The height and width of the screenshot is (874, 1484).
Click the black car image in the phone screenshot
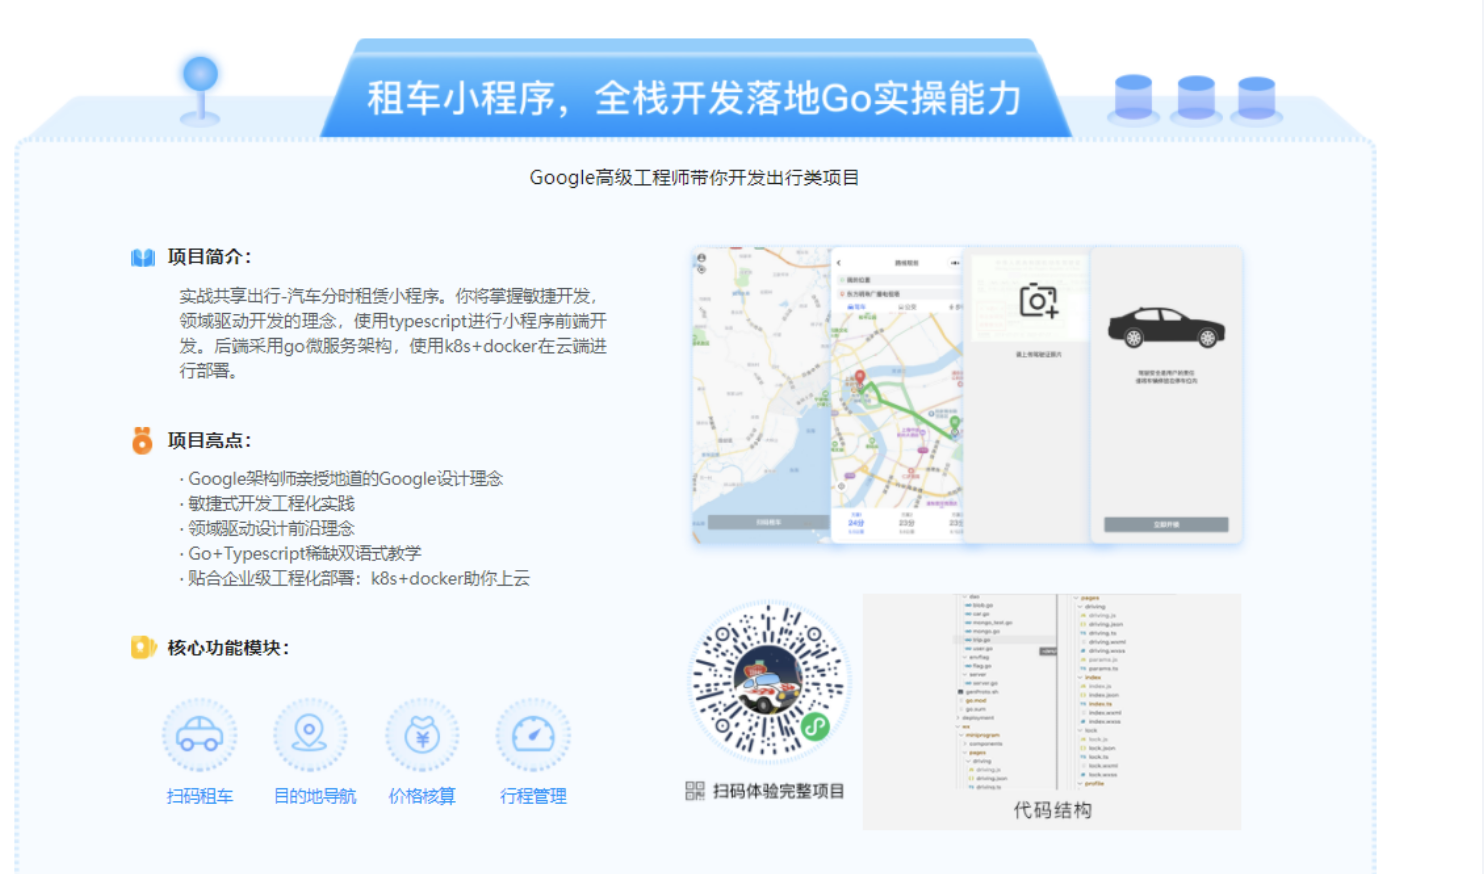[x=1166, y=328]
